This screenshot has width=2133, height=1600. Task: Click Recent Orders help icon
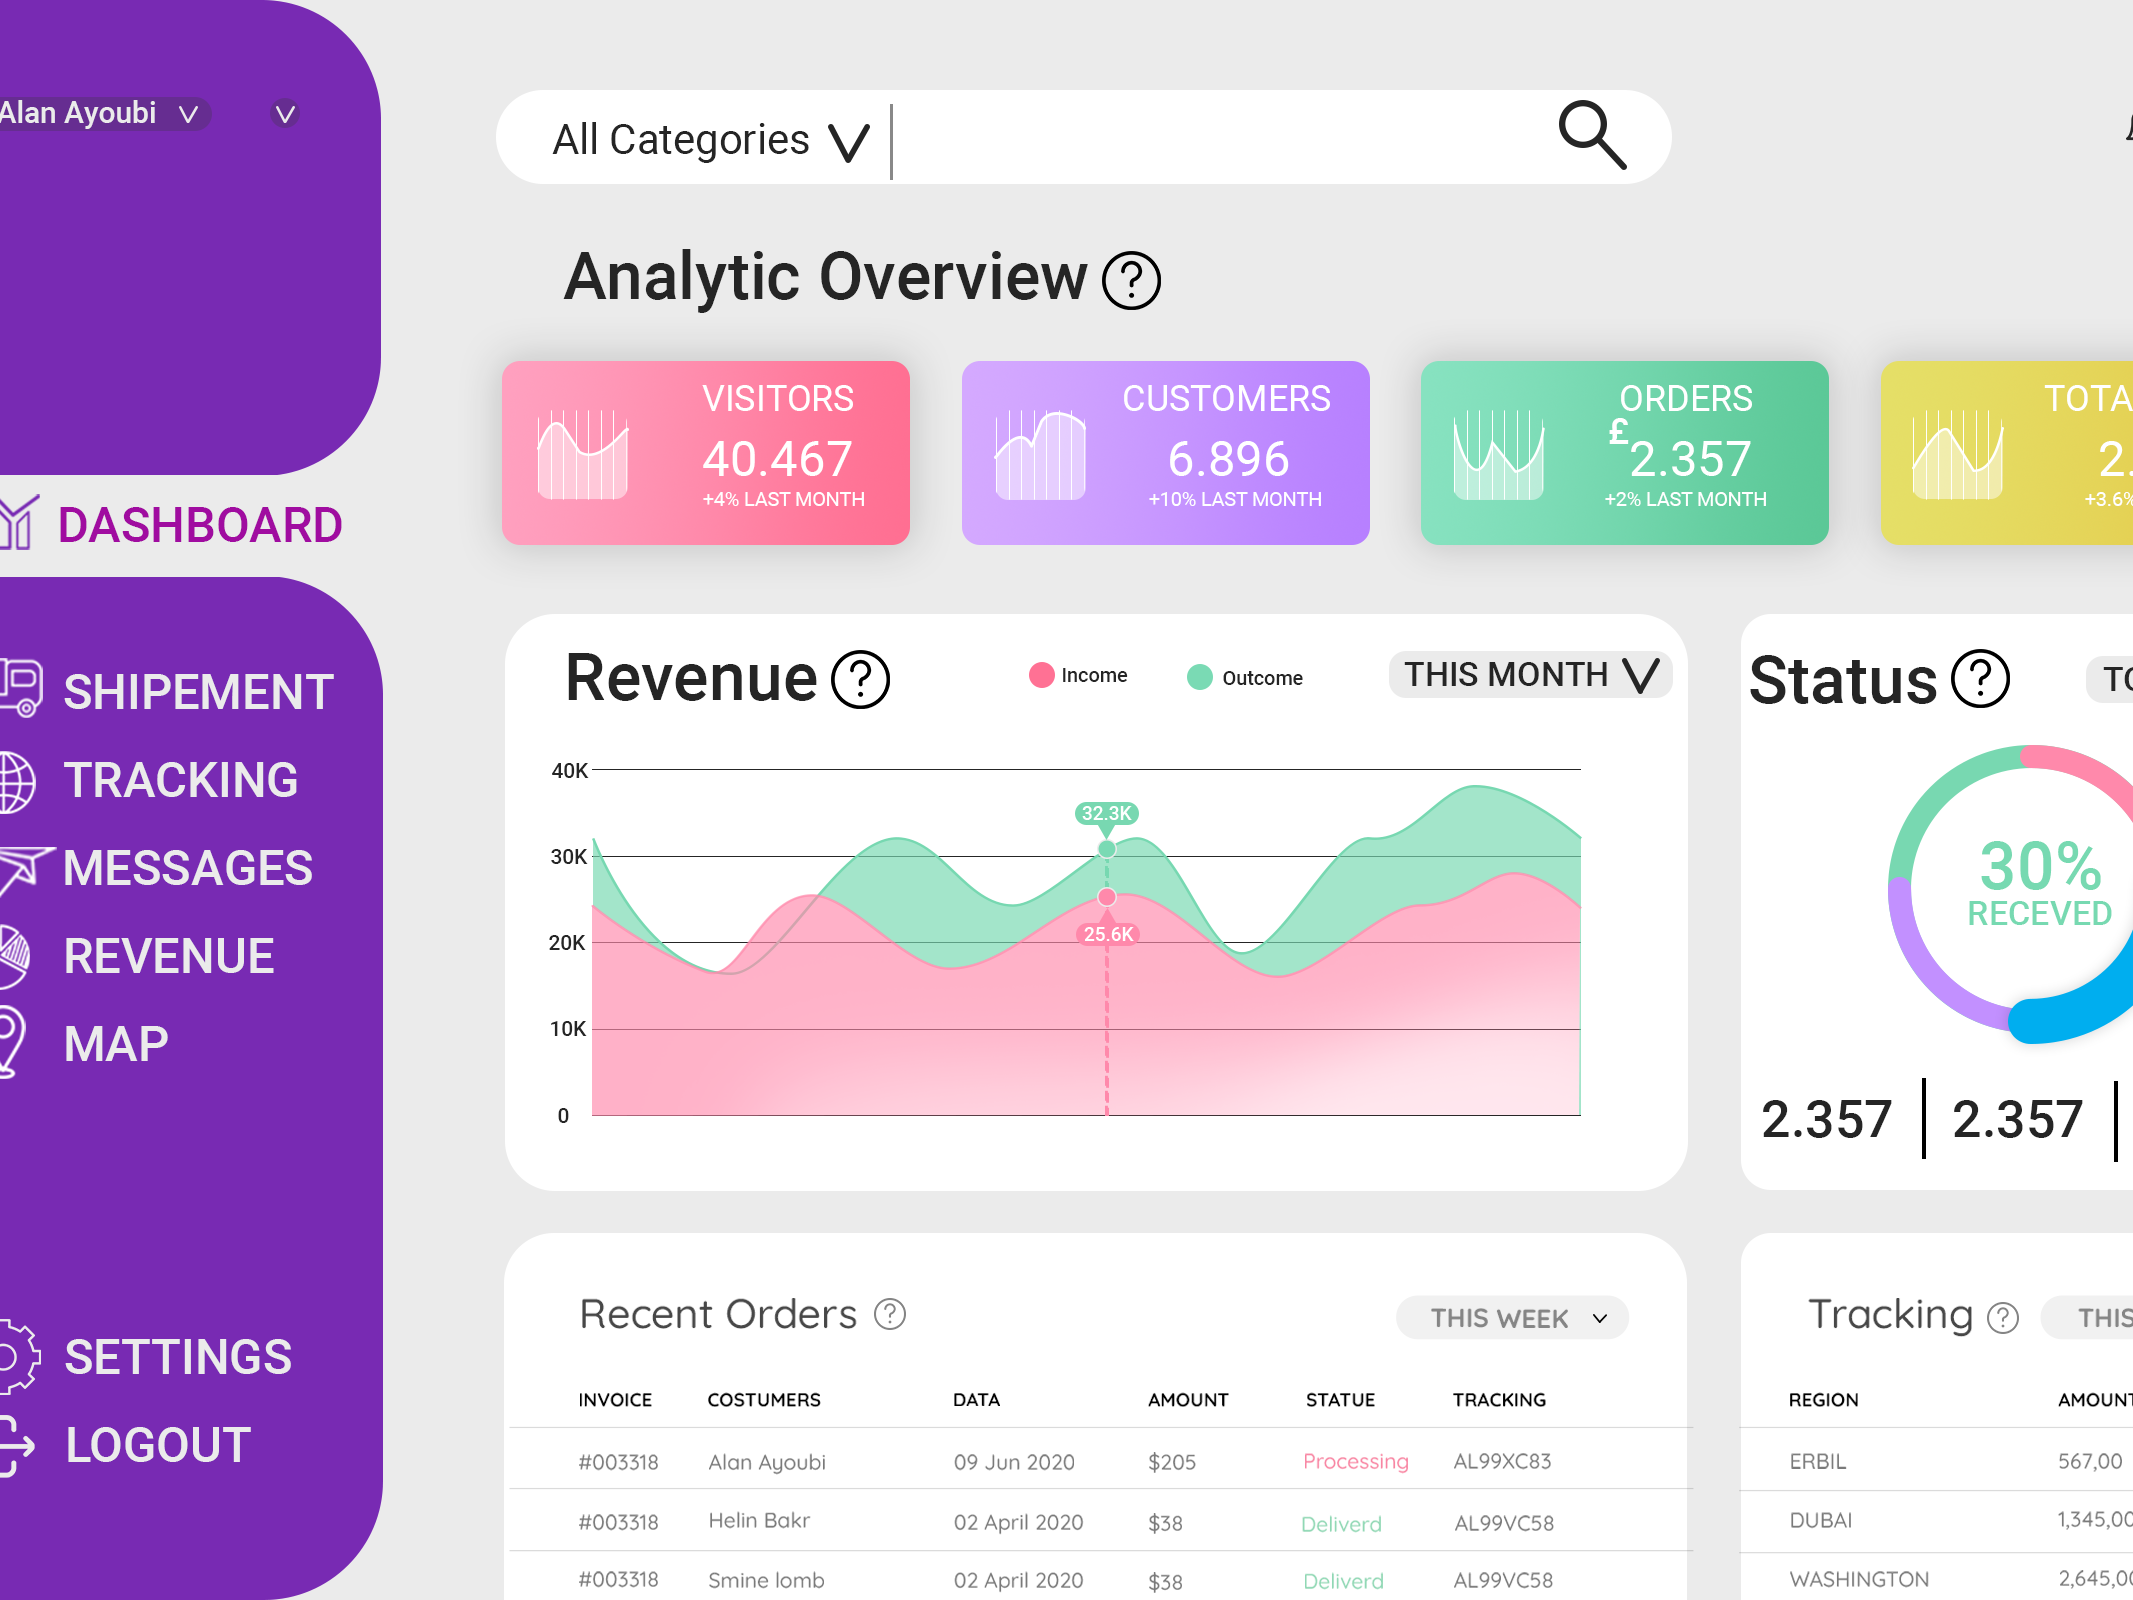click(x=890, y=1314)
